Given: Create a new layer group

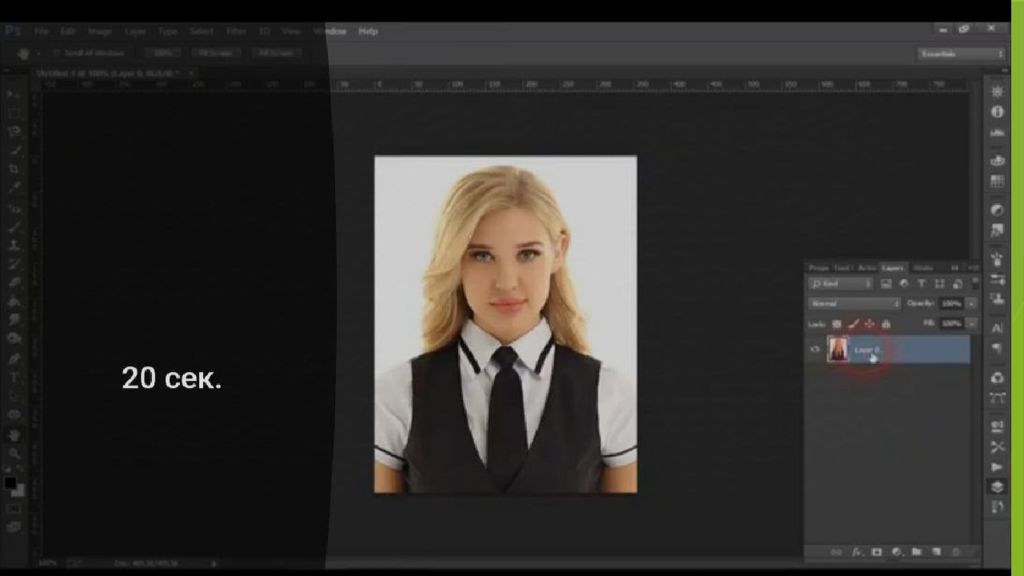Looking at the screenshot, I should [916, 552].
